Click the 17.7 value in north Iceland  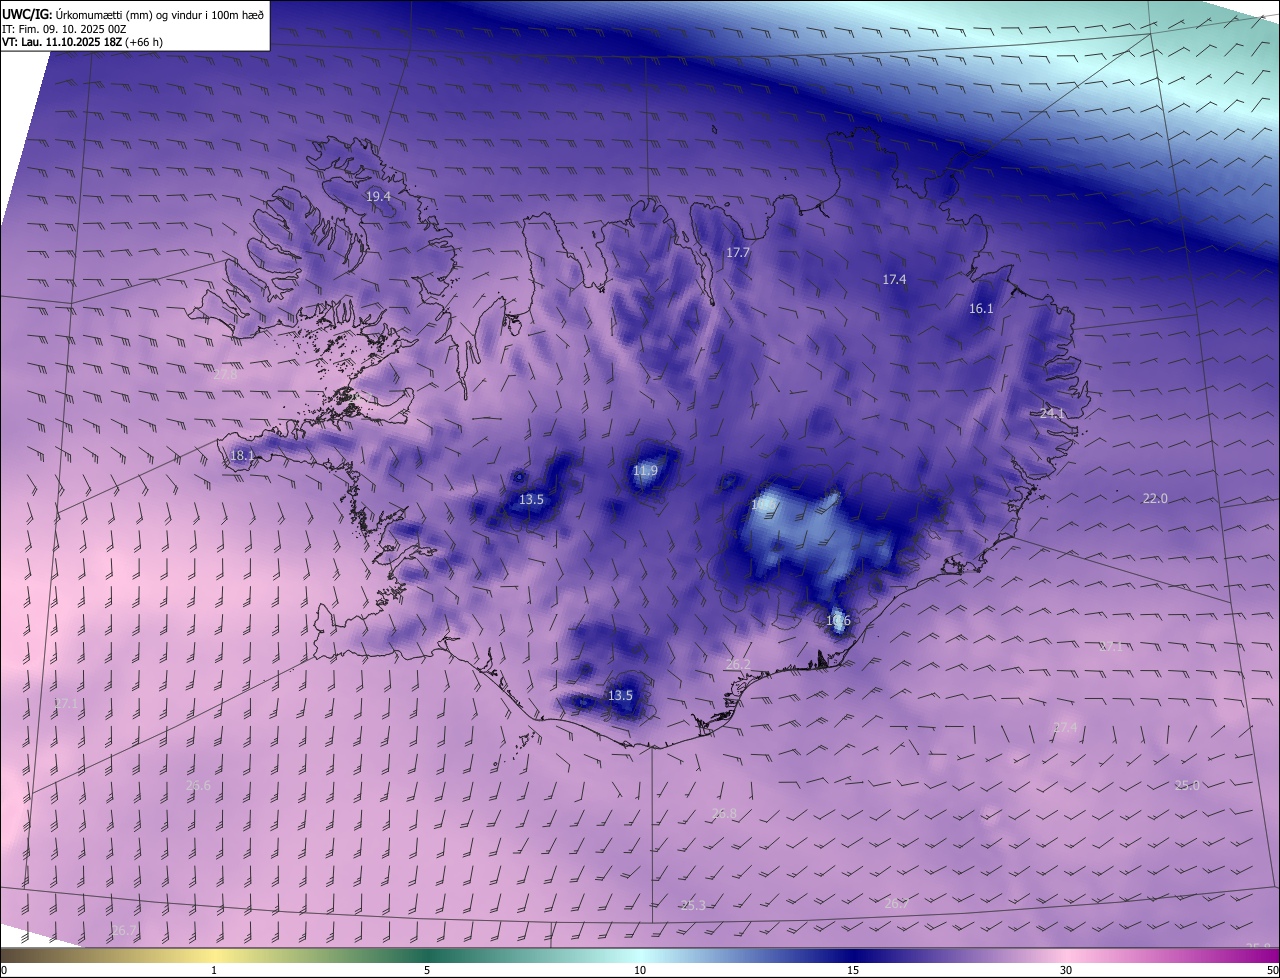pyautogui.click(x=738, y=253)
